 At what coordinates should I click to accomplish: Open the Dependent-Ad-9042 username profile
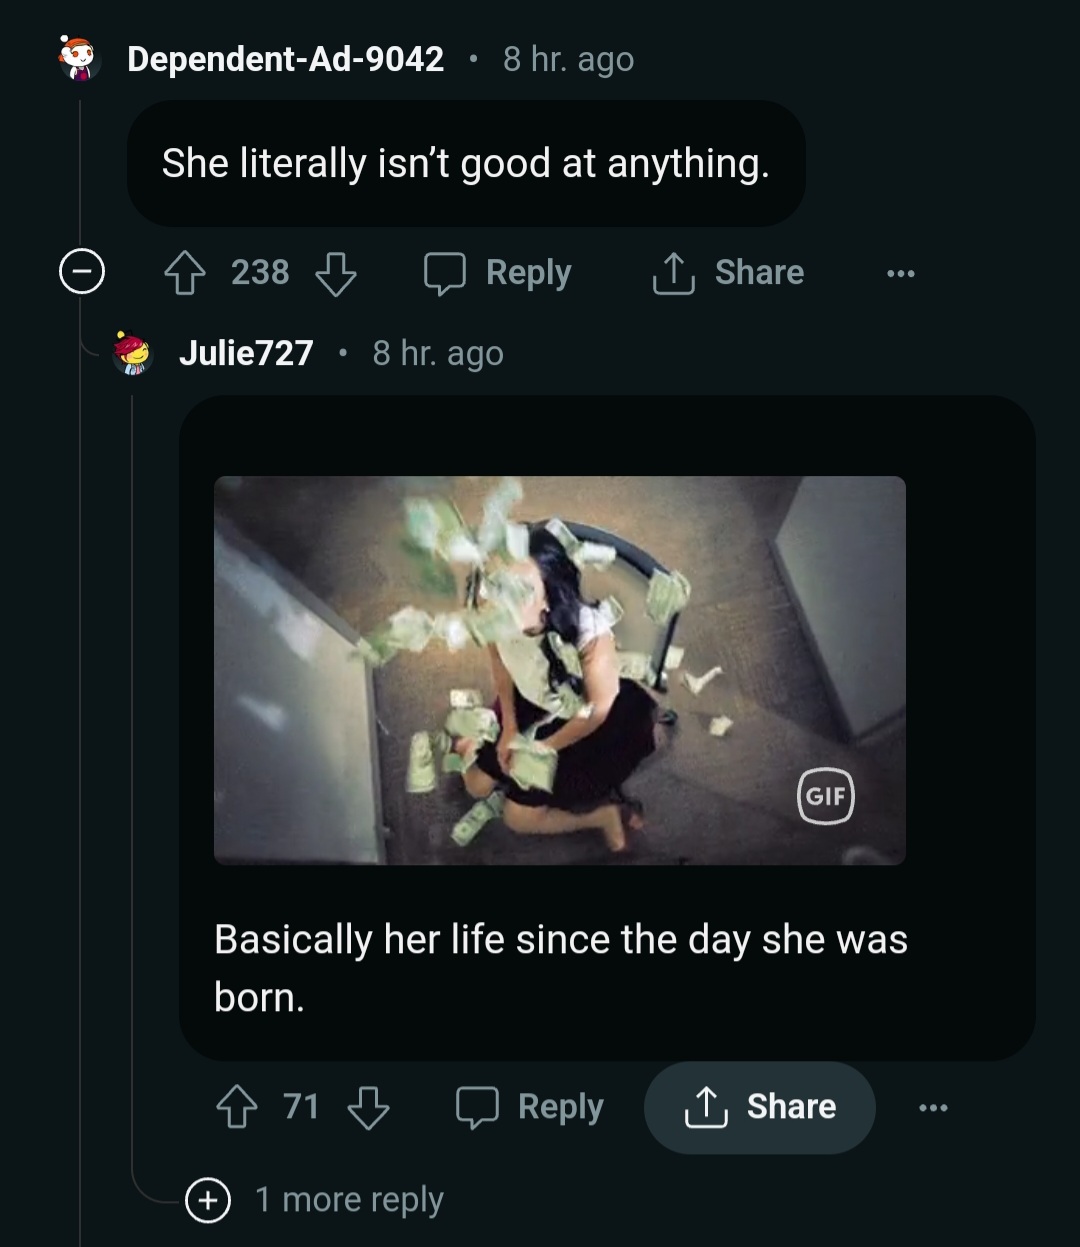[x=286, y=59]
